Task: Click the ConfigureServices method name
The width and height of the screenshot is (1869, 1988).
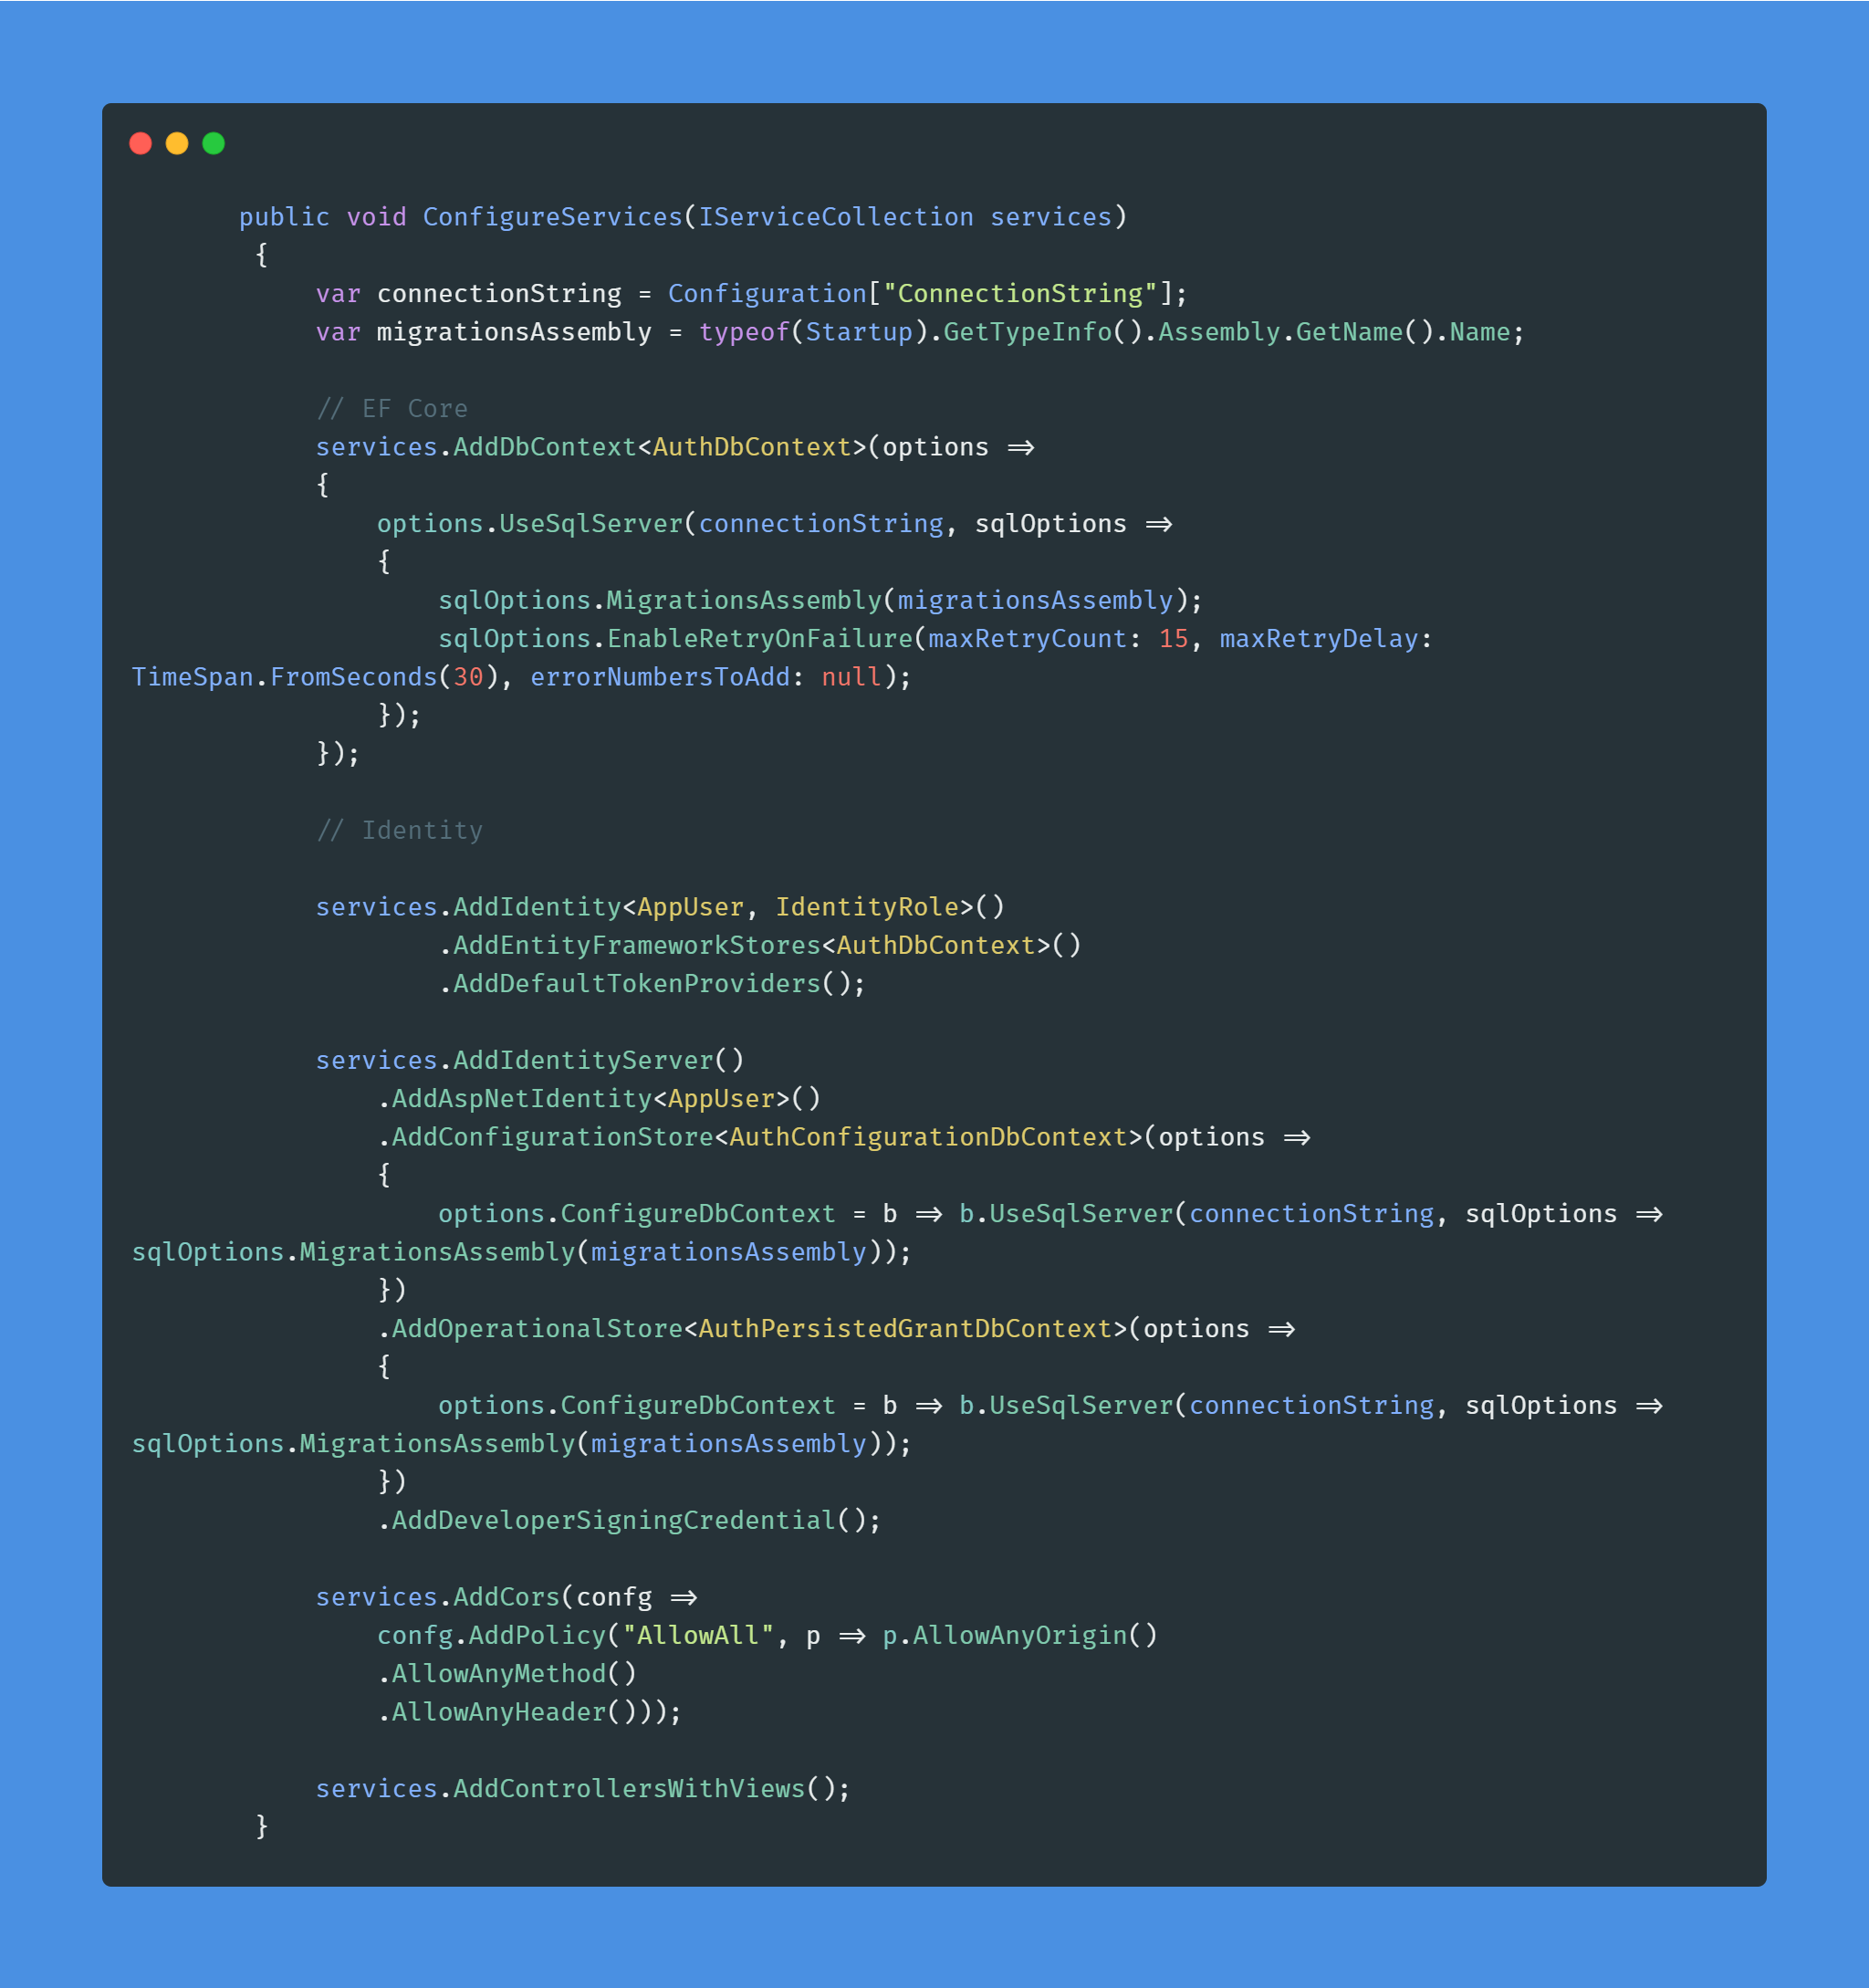Action: [x=552, y=217]
